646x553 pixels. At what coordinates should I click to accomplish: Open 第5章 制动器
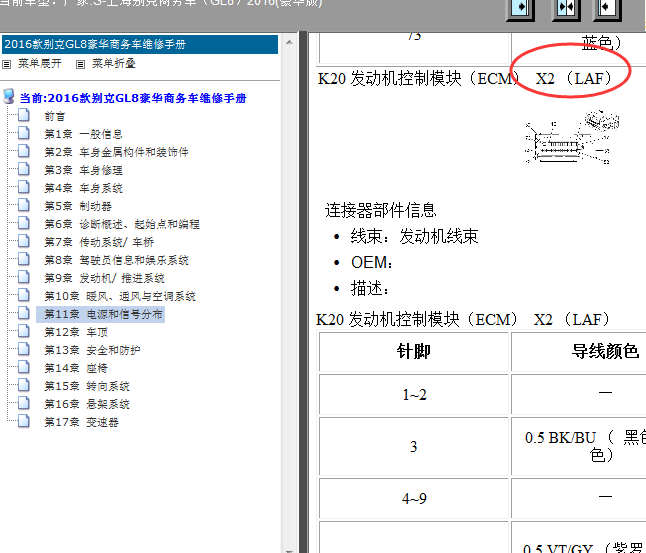pyautogui.click(x=78, y=206)
